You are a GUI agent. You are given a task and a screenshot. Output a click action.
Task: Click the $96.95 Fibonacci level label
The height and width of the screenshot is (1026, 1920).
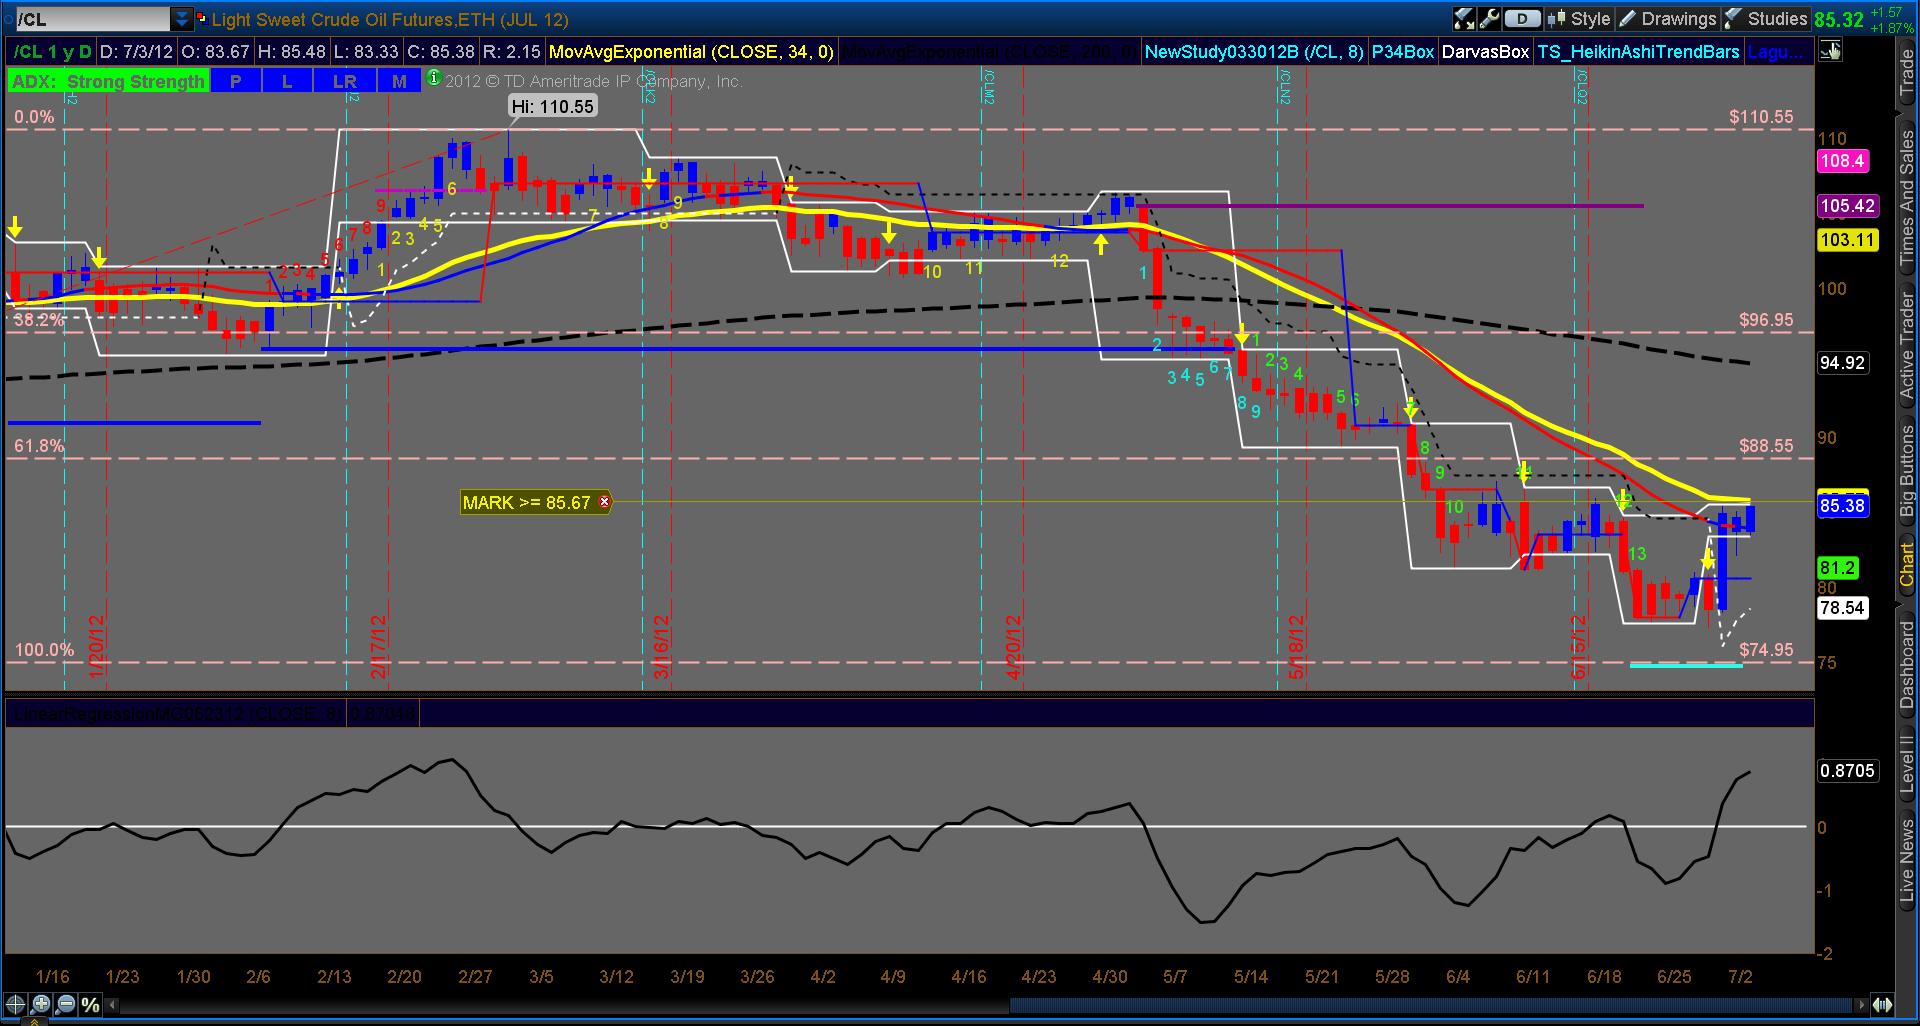click(1767, 320)
